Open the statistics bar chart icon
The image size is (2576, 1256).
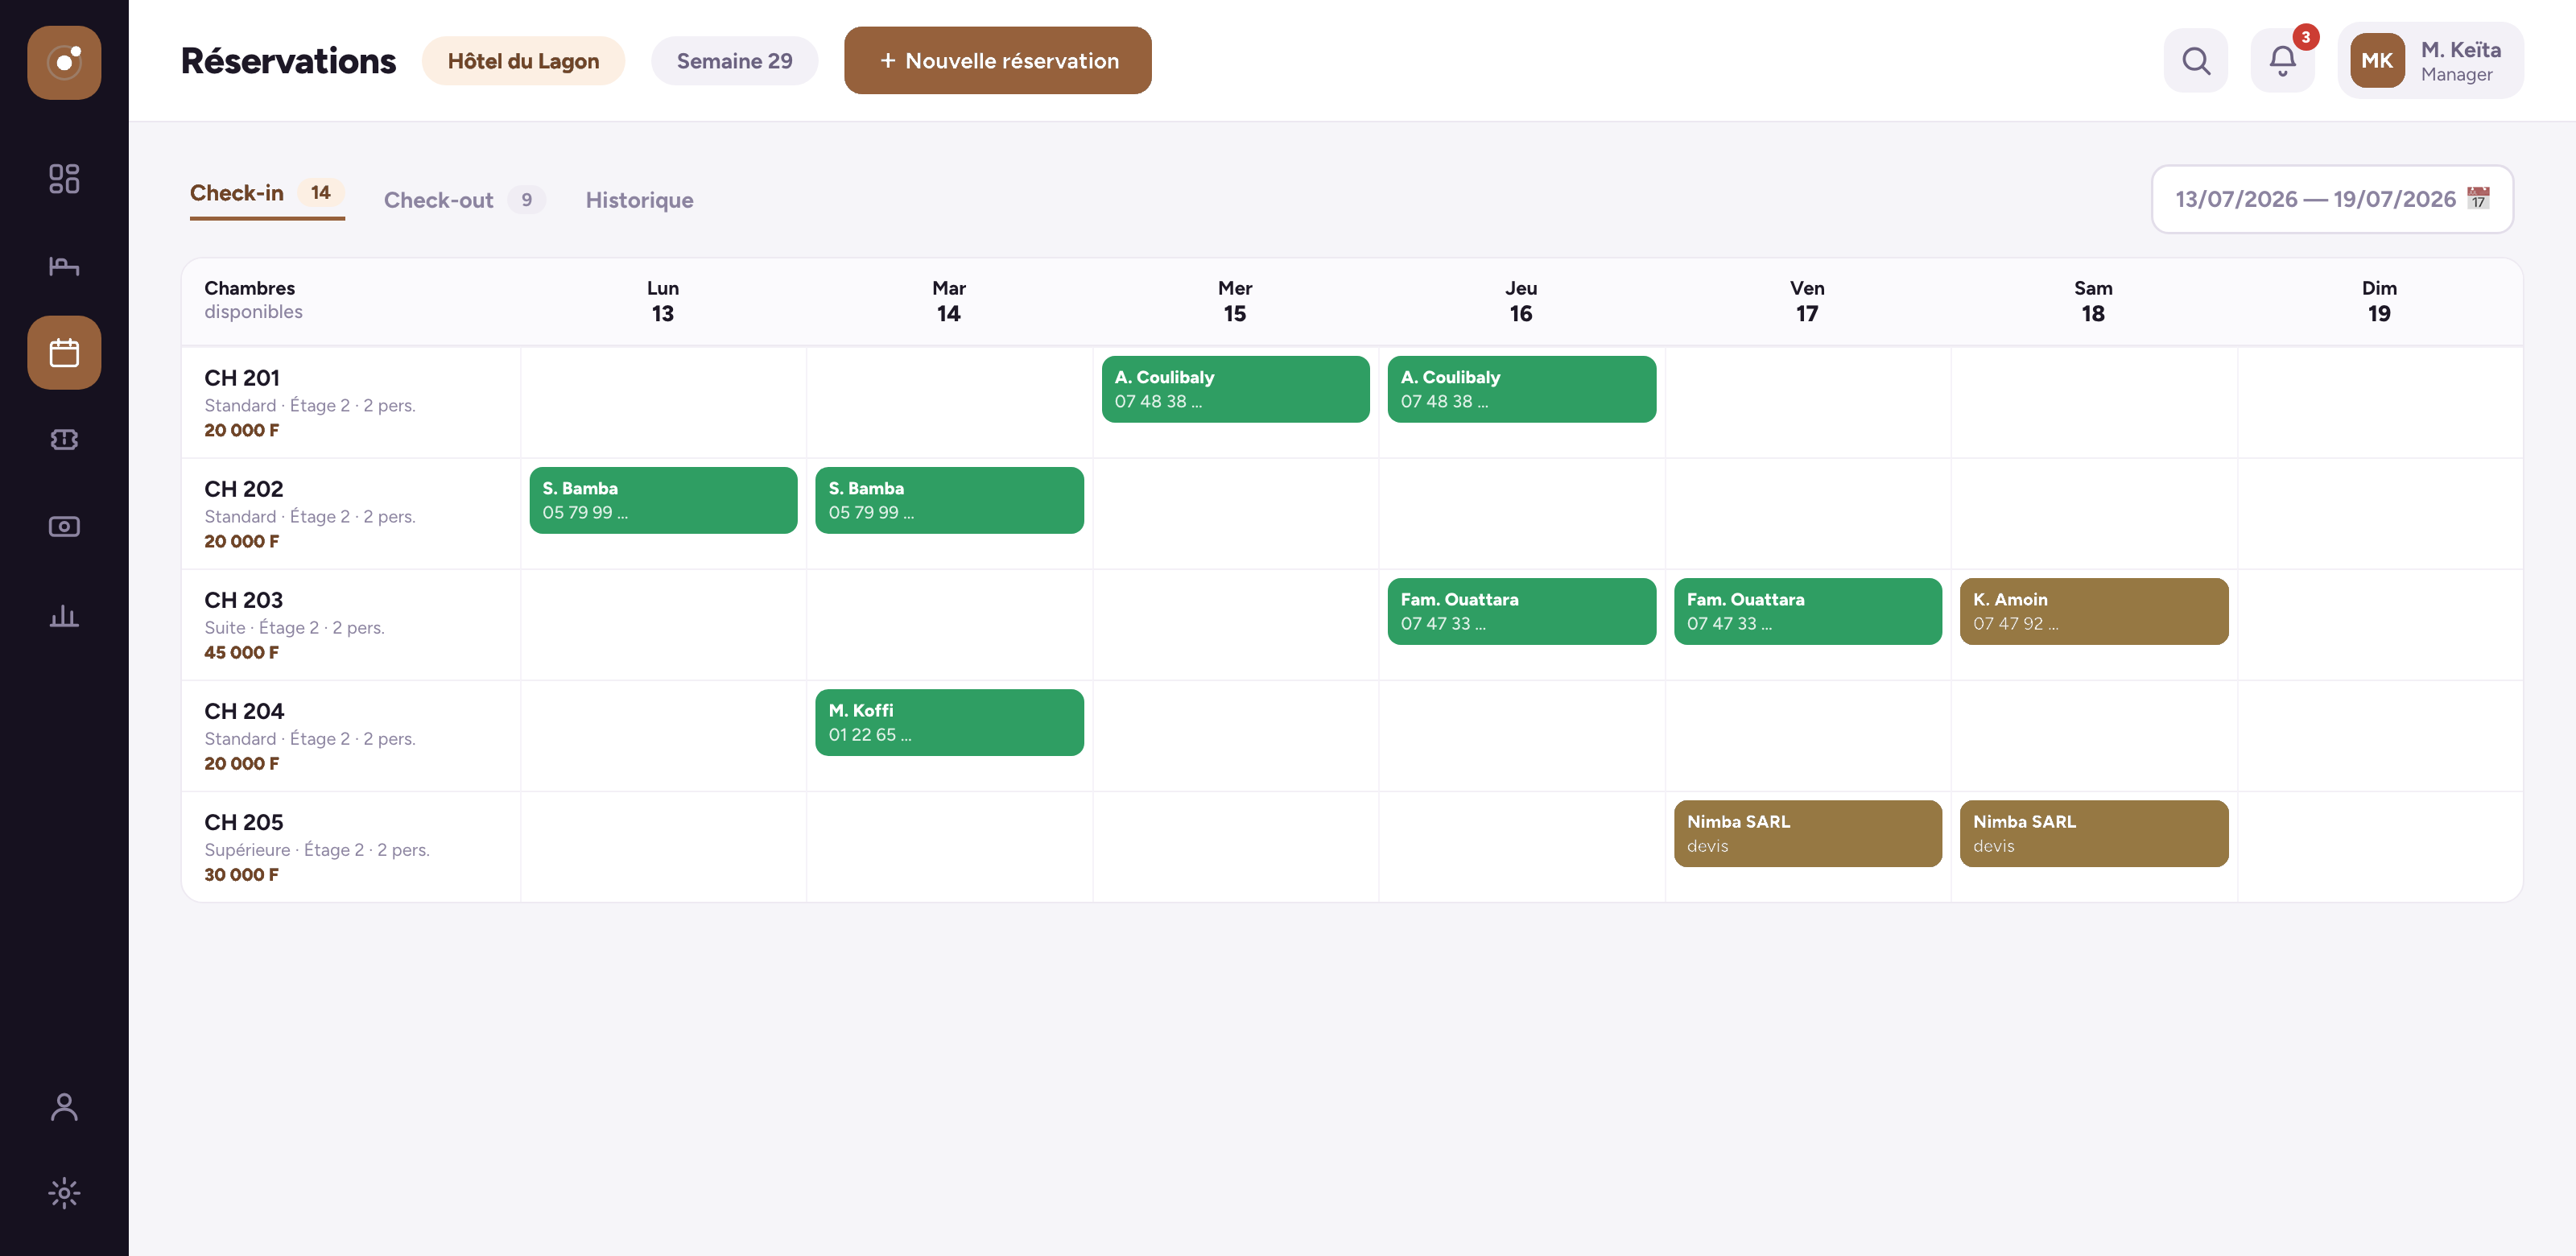tap(64, 614)
